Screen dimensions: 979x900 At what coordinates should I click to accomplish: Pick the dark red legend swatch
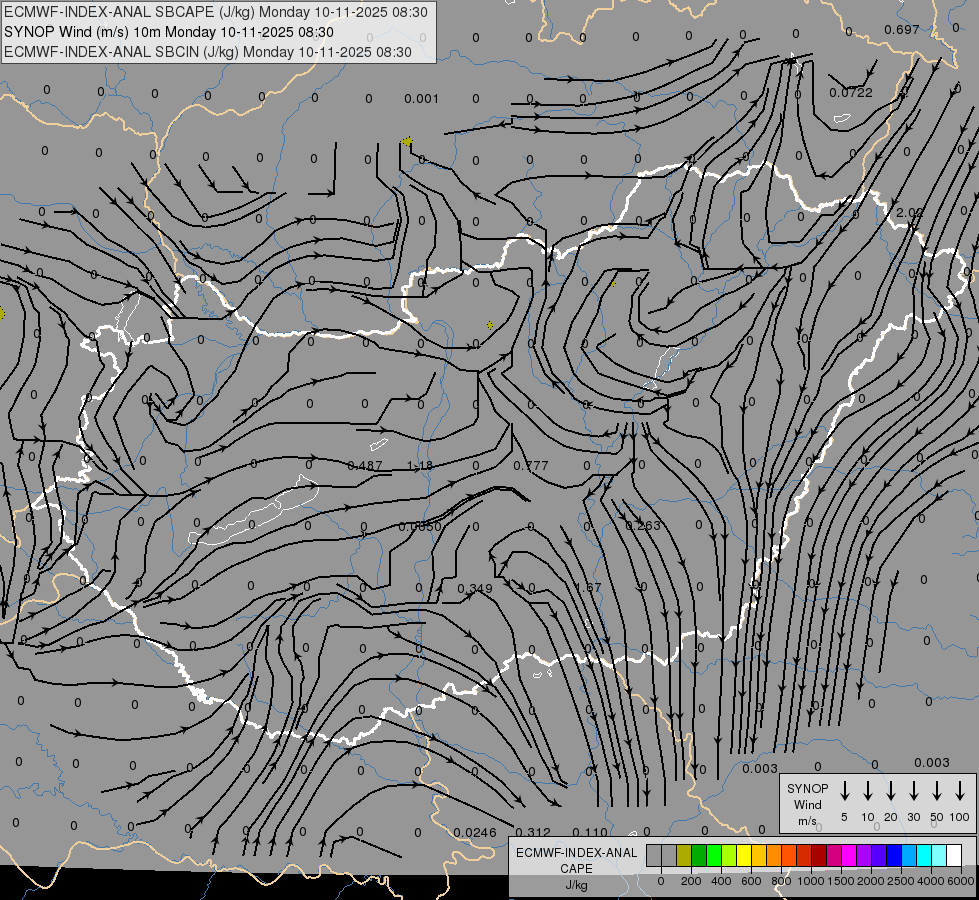(819, 855)
